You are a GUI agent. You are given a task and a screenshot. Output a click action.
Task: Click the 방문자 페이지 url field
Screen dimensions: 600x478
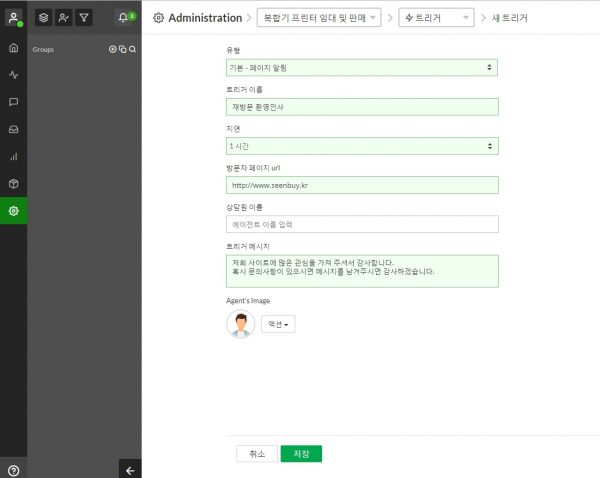(x=362, y=185)
